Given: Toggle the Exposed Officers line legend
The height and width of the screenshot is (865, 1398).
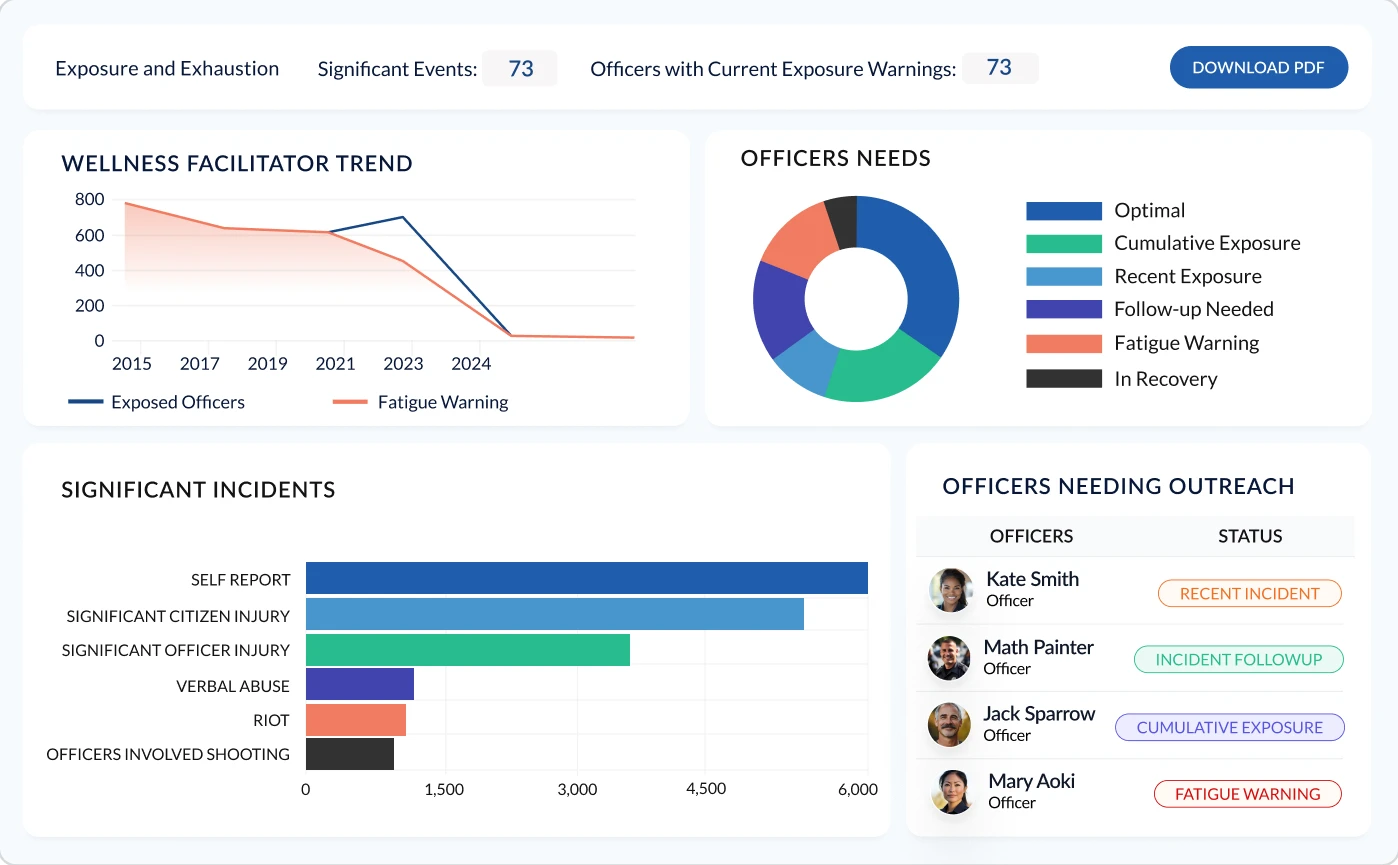Looking at the screenshot, I should coord(156,402).
